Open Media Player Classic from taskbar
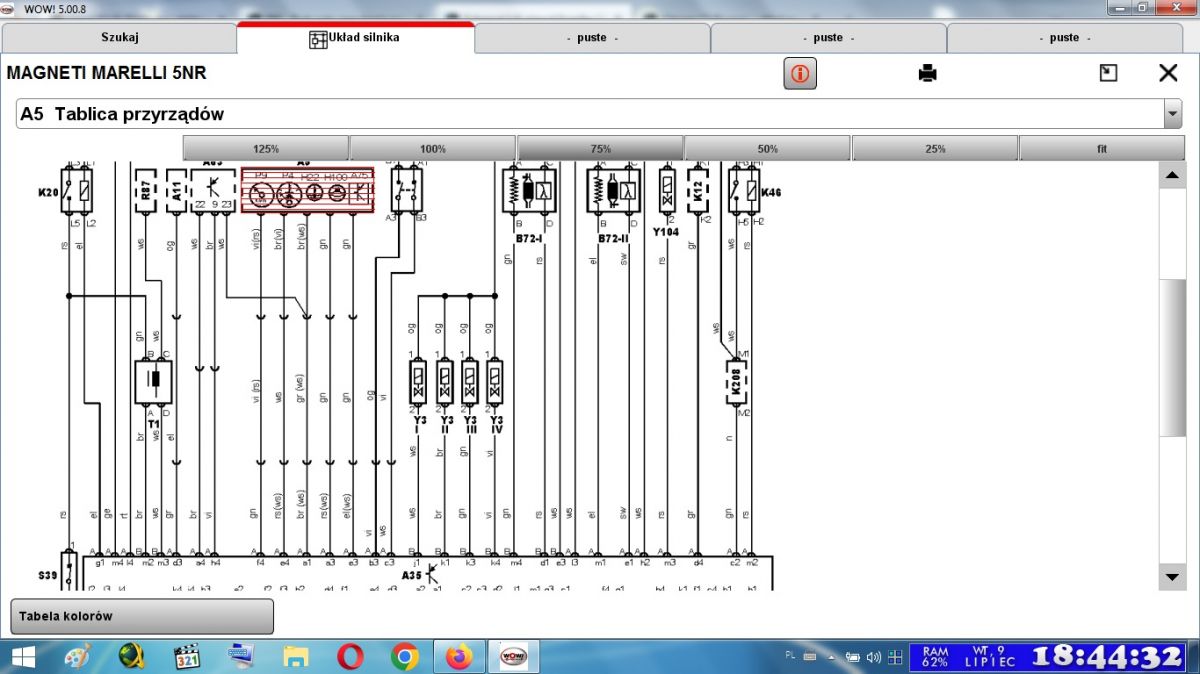The image size is (1200, 674). pos(187,657)
